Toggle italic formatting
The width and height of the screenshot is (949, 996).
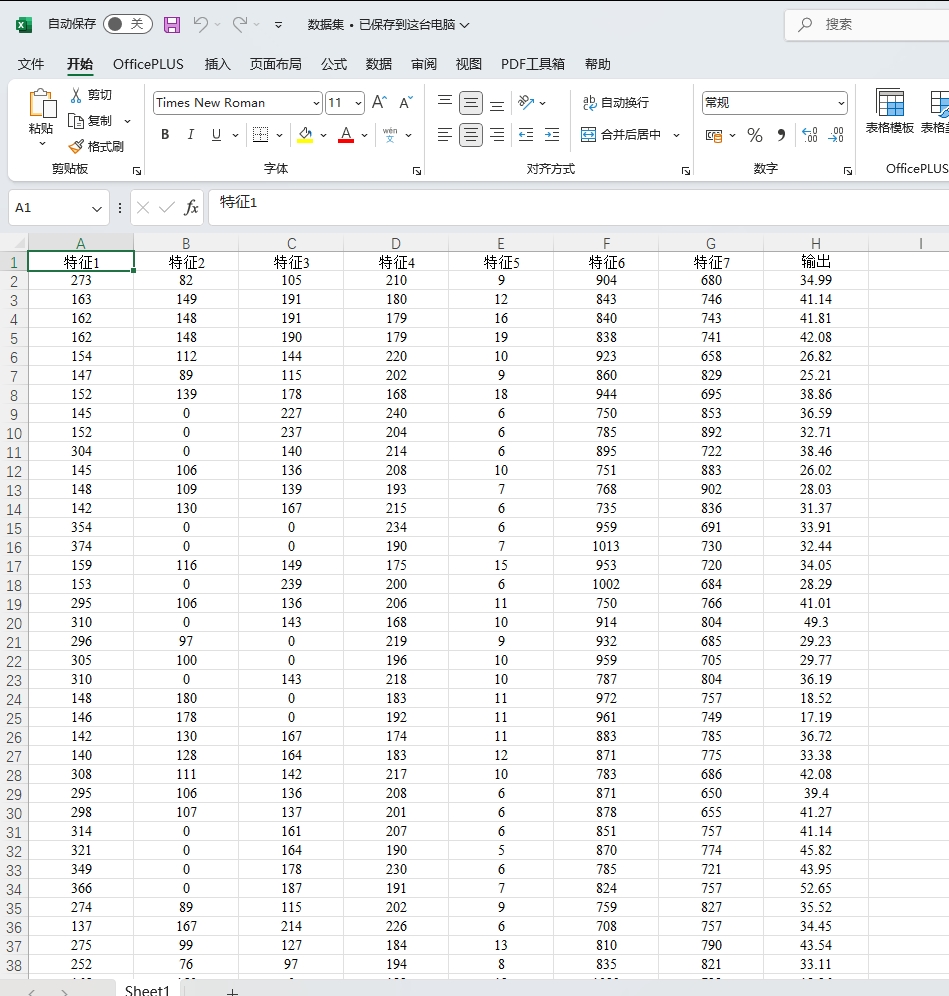coord(191,135)
